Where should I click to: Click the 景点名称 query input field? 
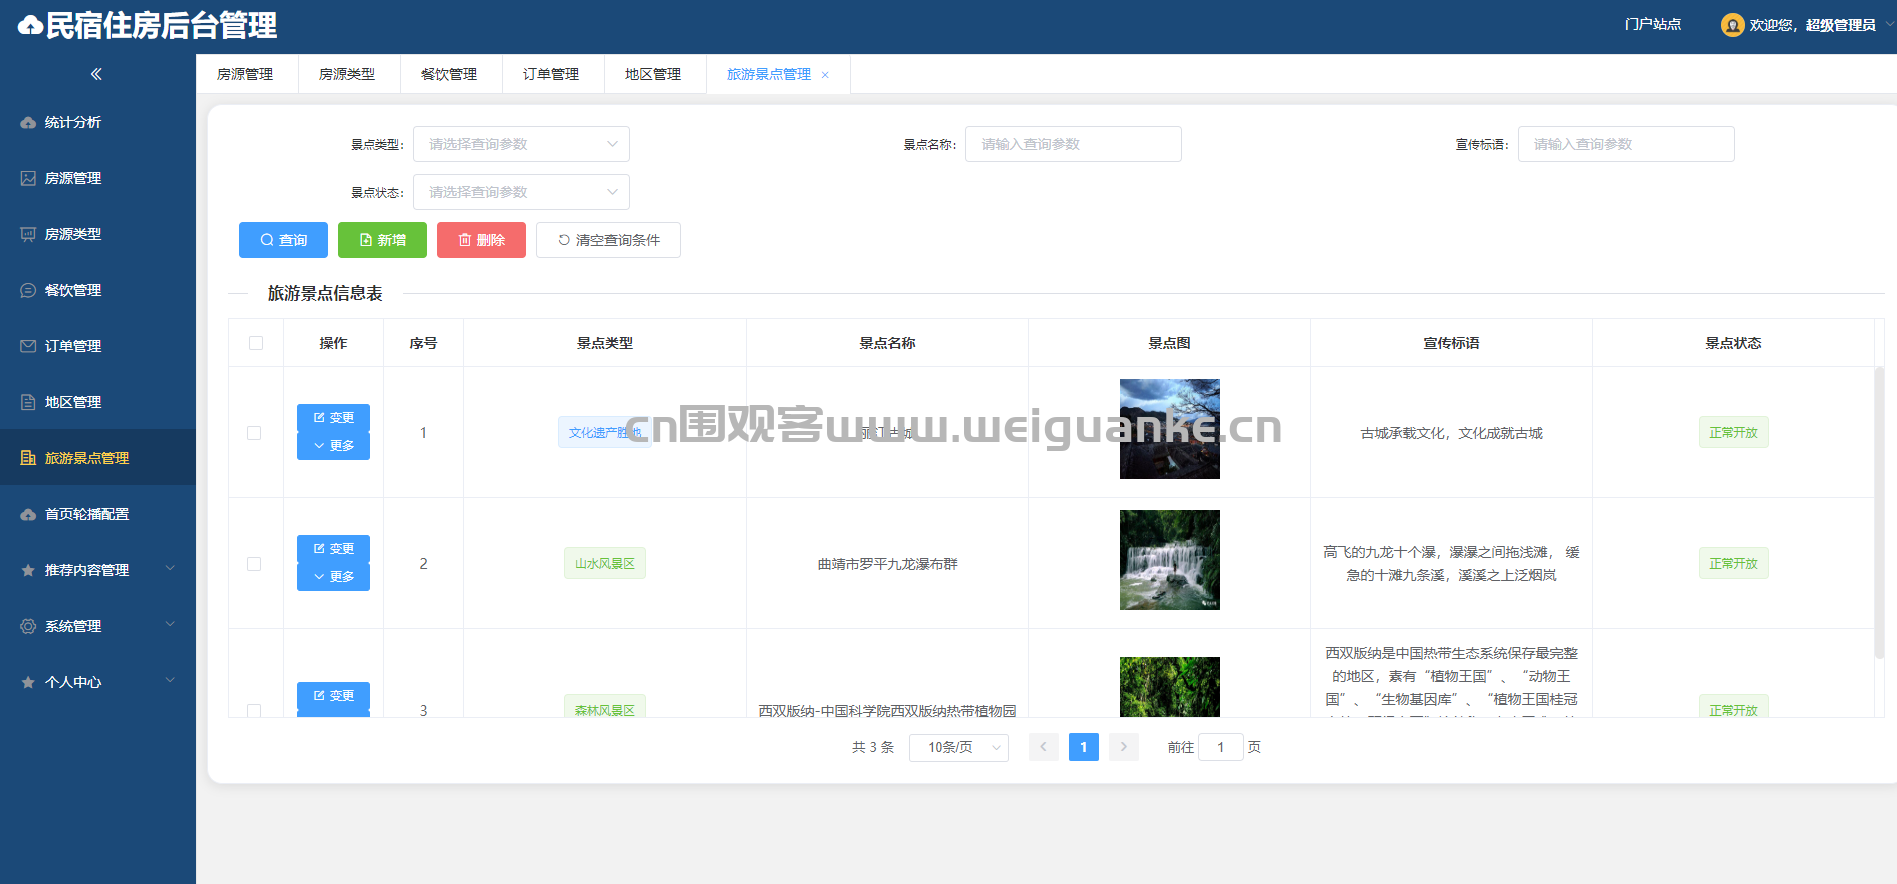(x=1073, y=144)
